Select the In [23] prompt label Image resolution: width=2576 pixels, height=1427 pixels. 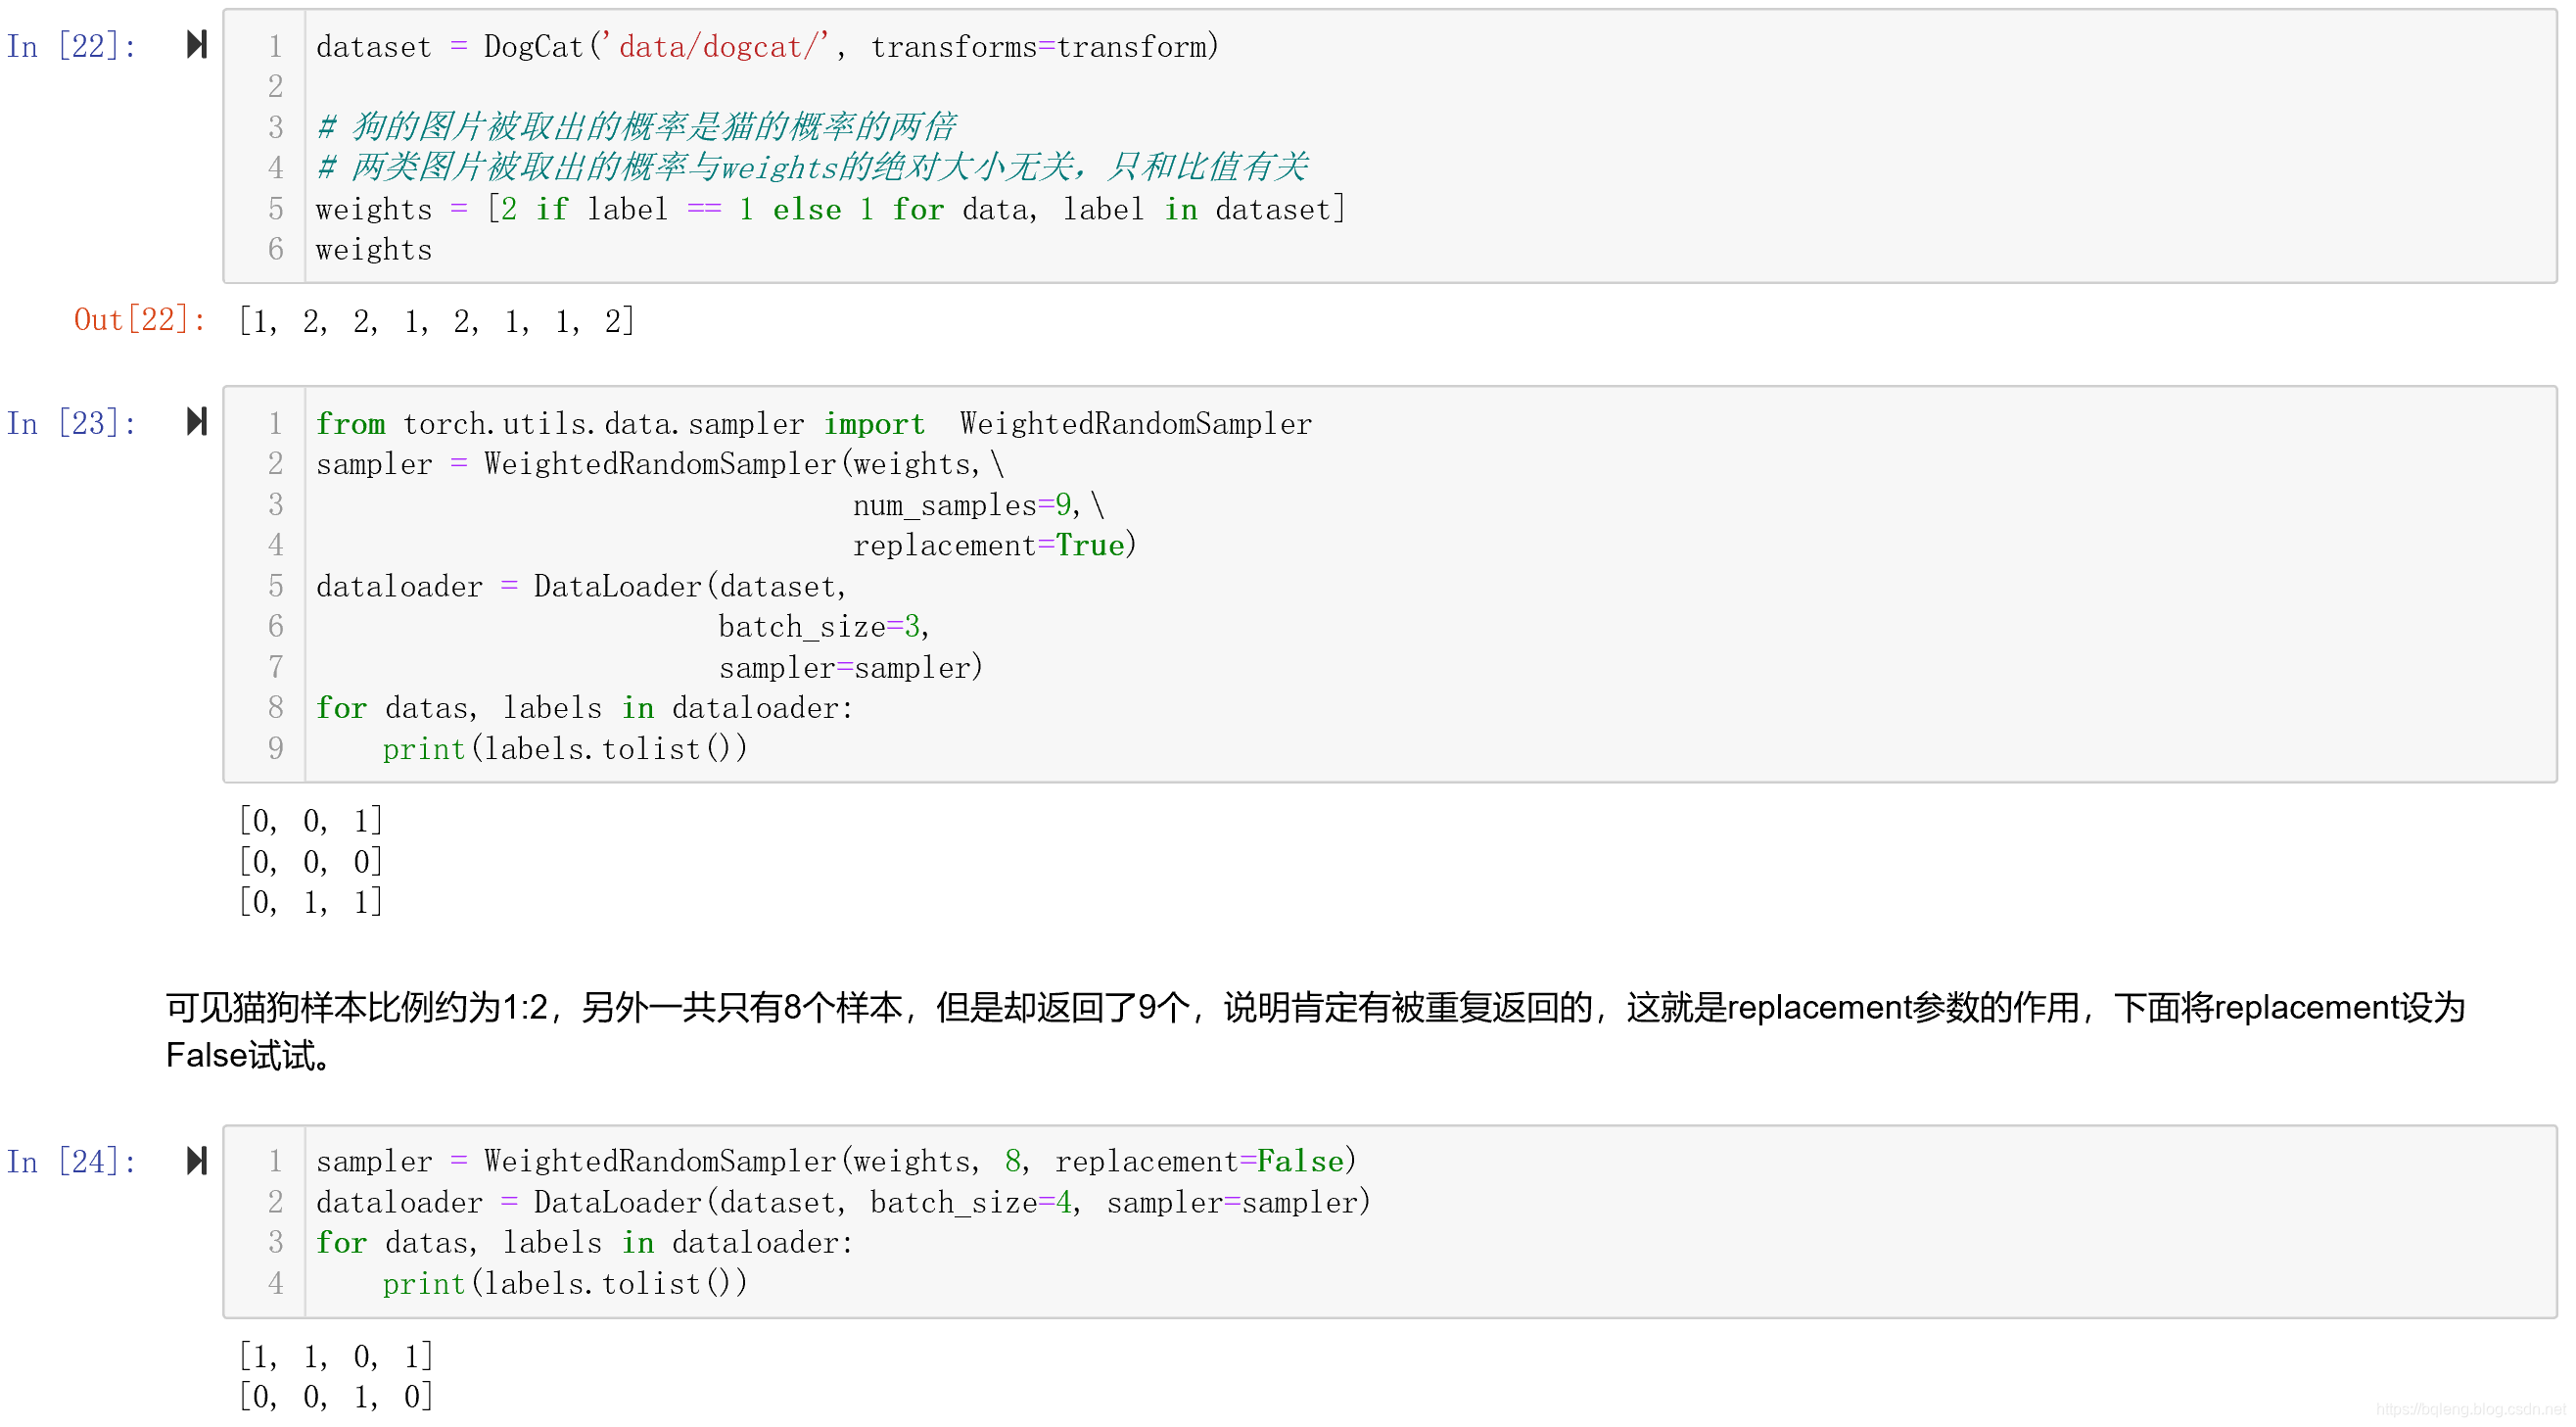(71, 423)
